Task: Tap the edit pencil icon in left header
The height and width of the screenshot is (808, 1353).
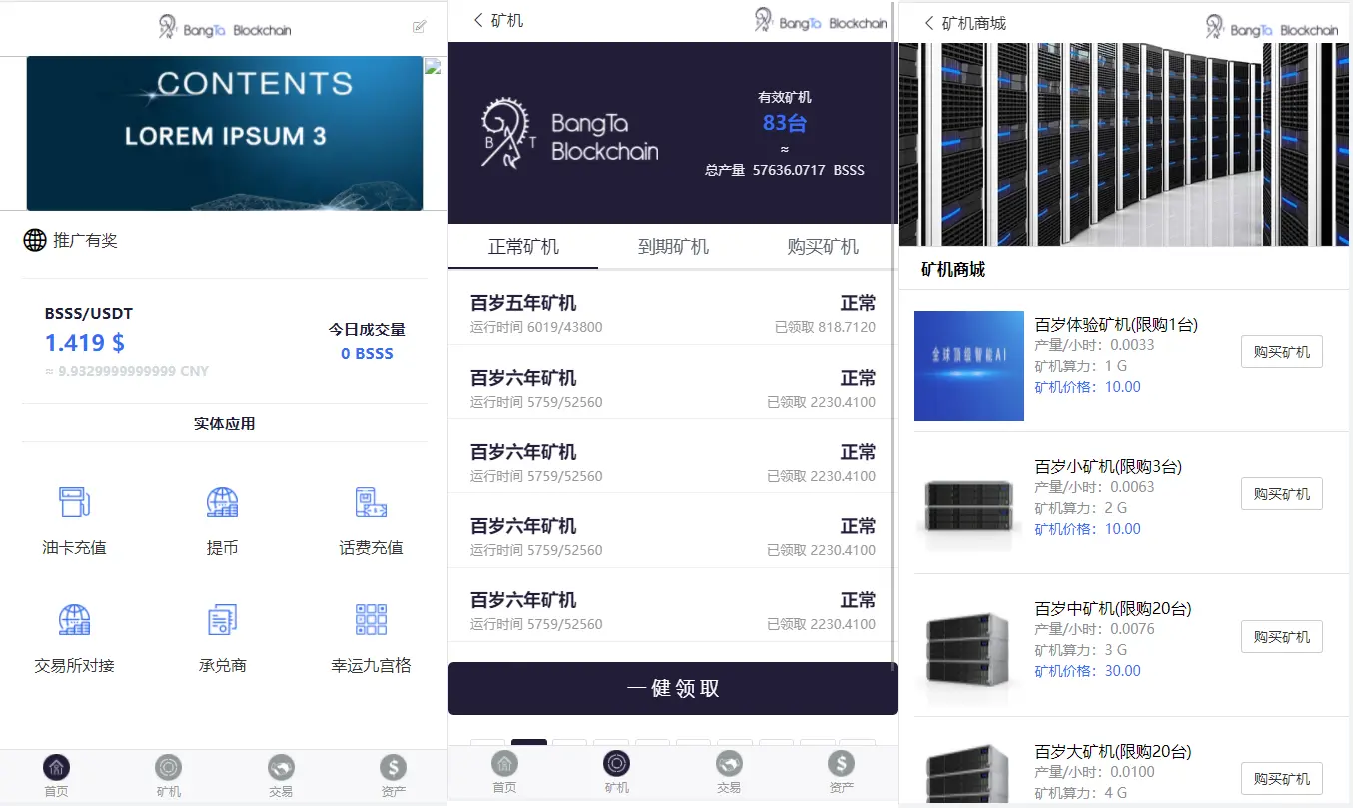Action: click(419, 27)
